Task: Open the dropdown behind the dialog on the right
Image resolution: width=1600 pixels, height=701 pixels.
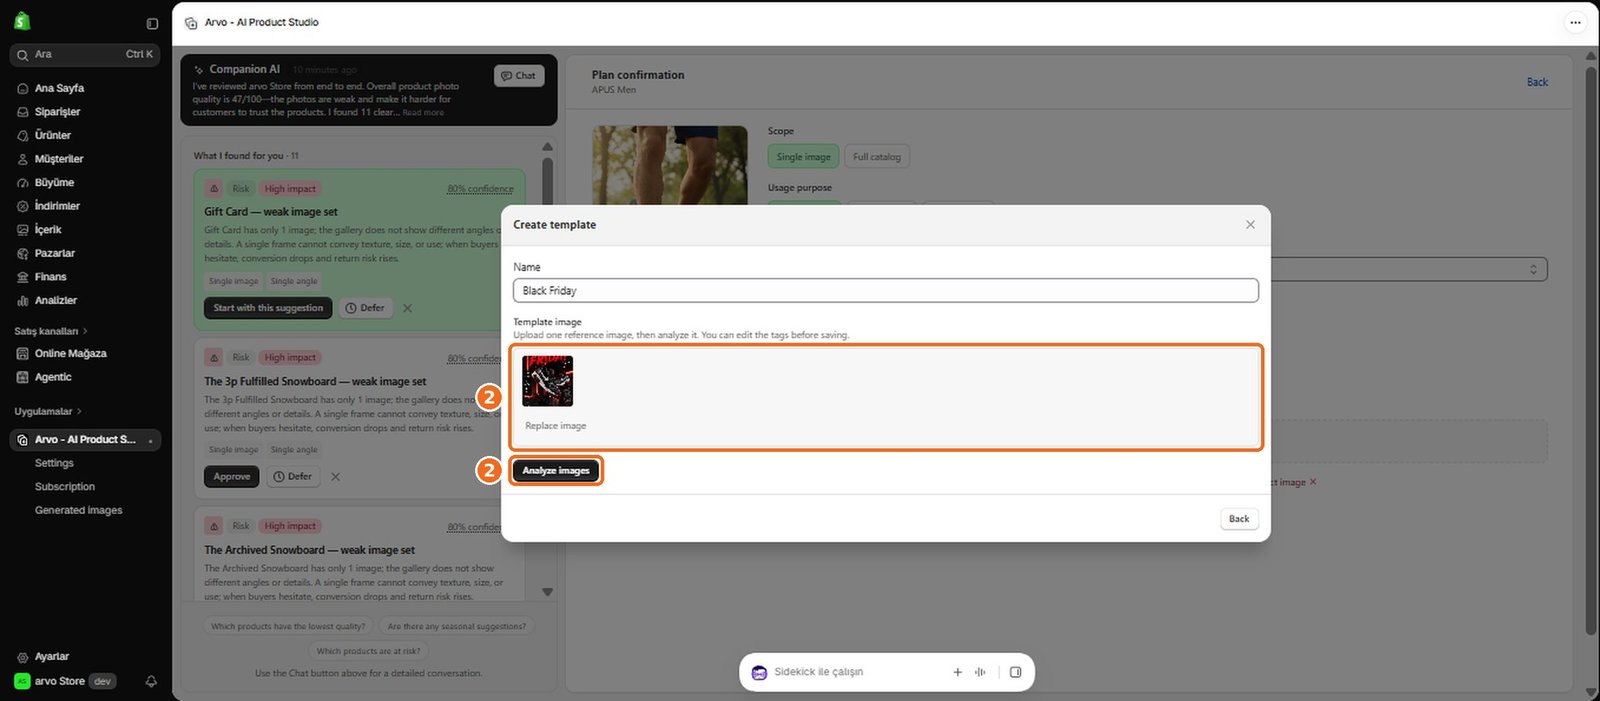Action: pyautogui.click(x=1410, y=270)
